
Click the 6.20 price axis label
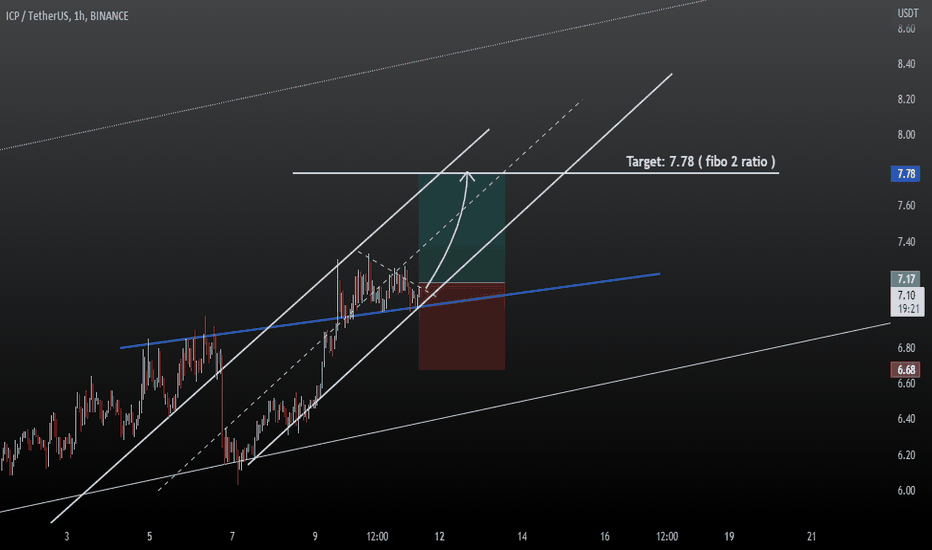point(906,455)
